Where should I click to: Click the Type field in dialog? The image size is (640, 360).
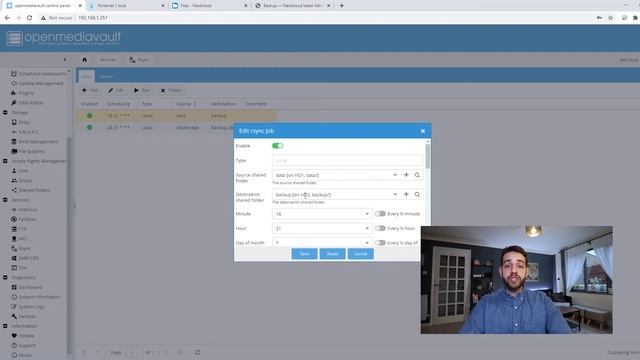(x=348, y=160)
